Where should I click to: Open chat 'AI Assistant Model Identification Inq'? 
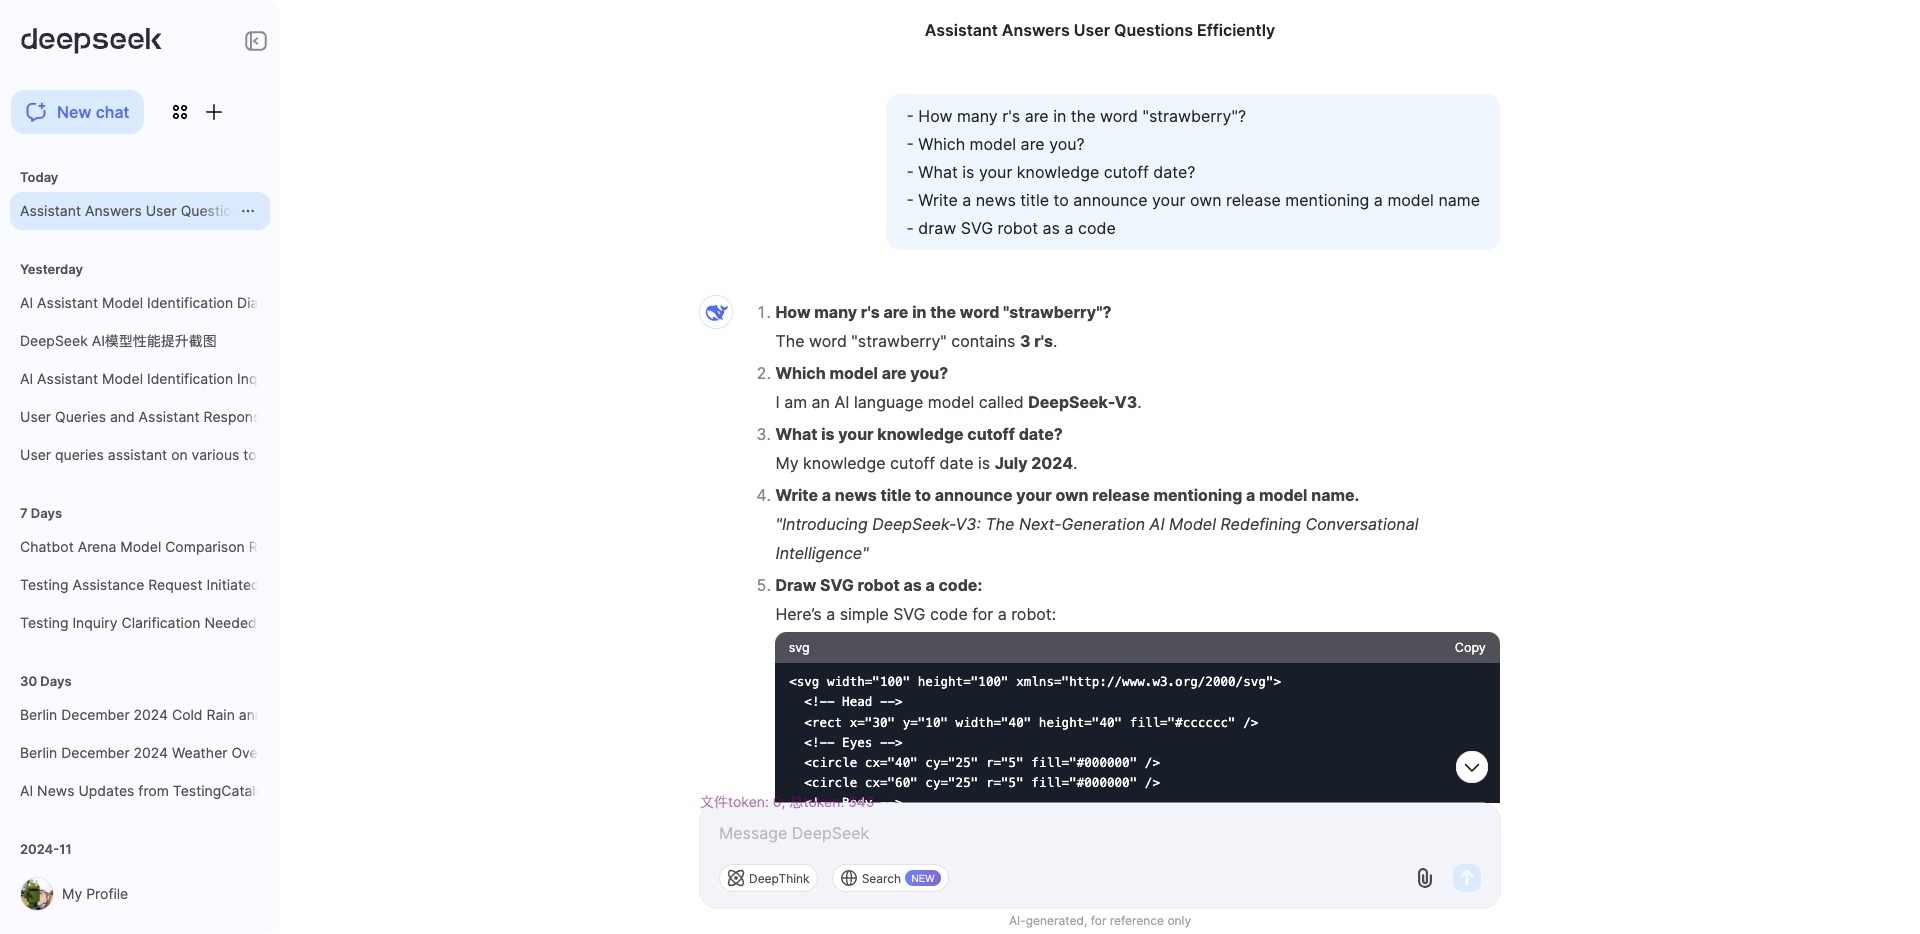click(140, 379)
